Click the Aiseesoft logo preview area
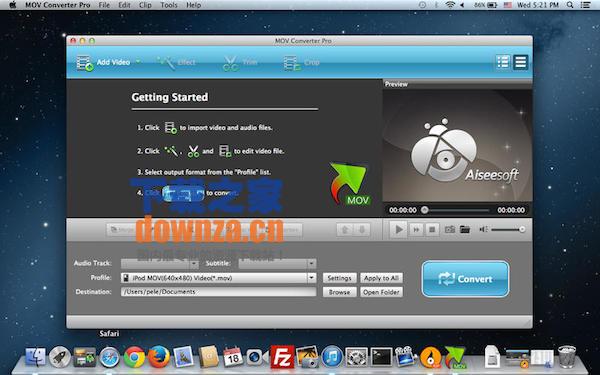This screenshot has width=600, height=375. (457, 146)
